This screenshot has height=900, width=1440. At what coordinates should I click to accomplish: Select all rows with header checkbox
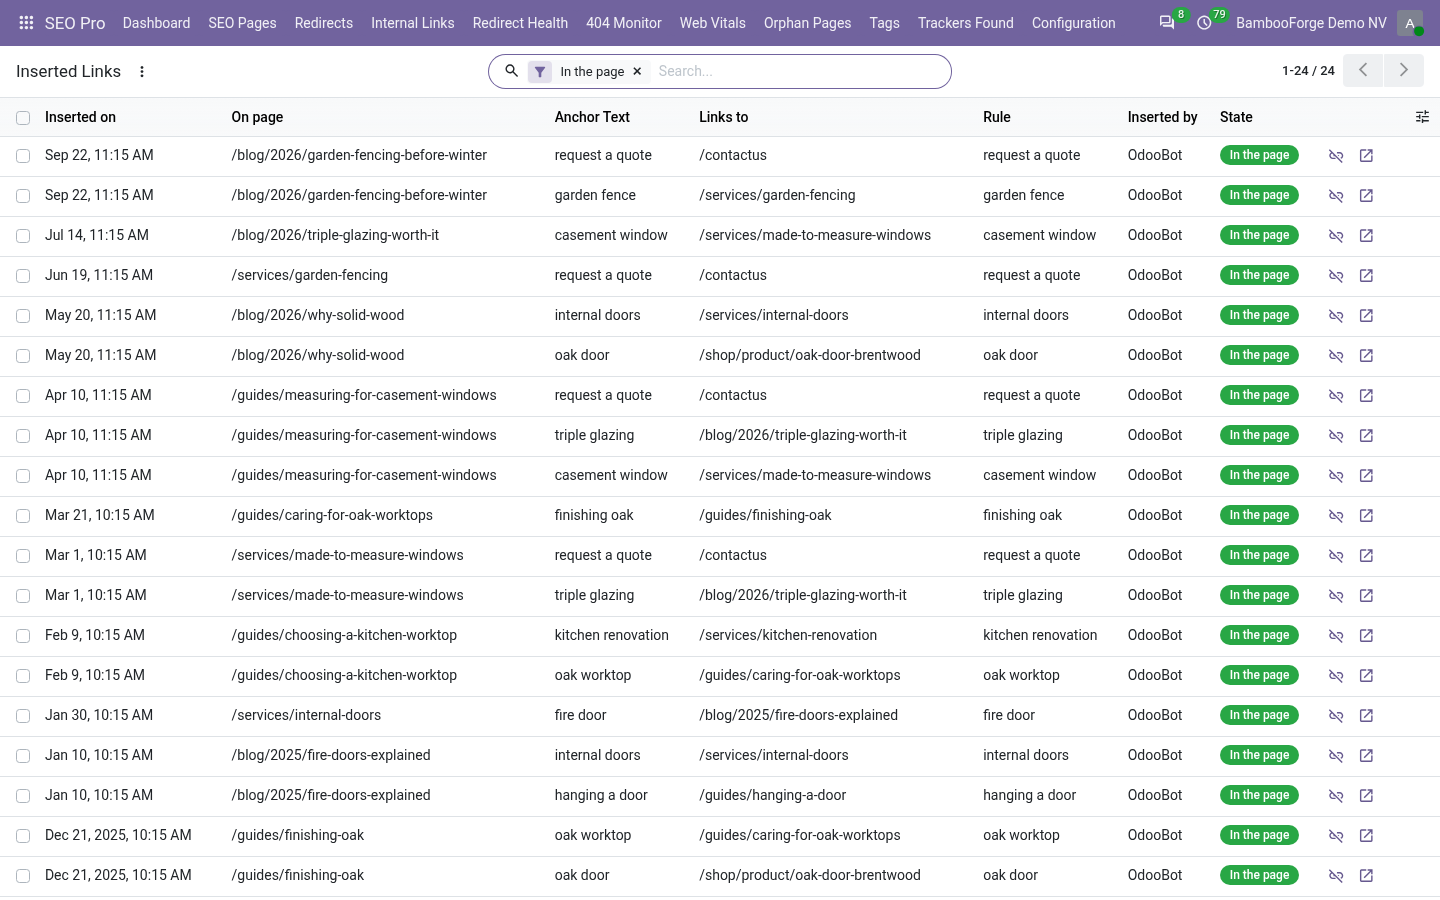click(23, 118)
